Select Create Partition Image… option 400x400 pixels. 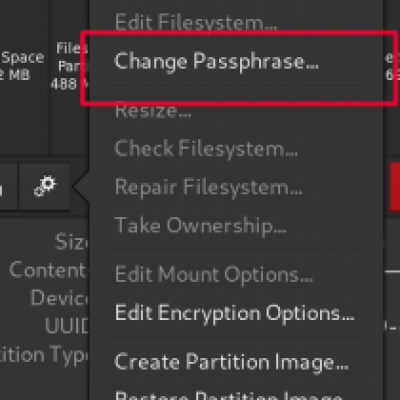click(232, 362)
